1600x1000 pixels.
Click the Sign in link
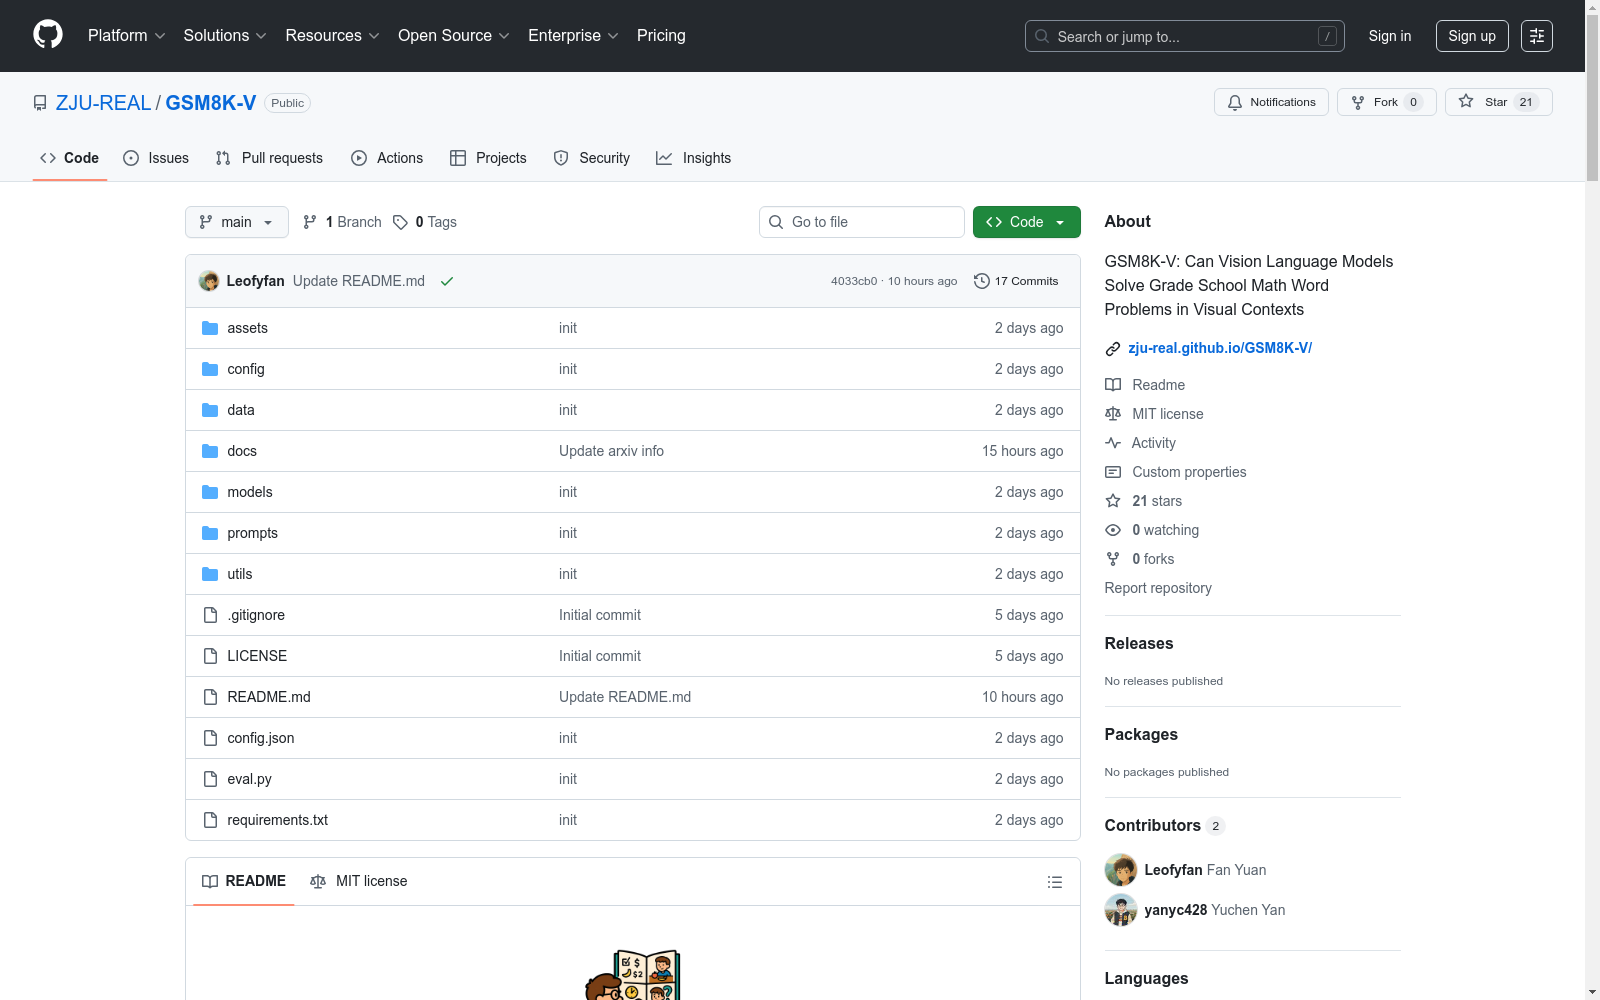tap(1390, 36)
